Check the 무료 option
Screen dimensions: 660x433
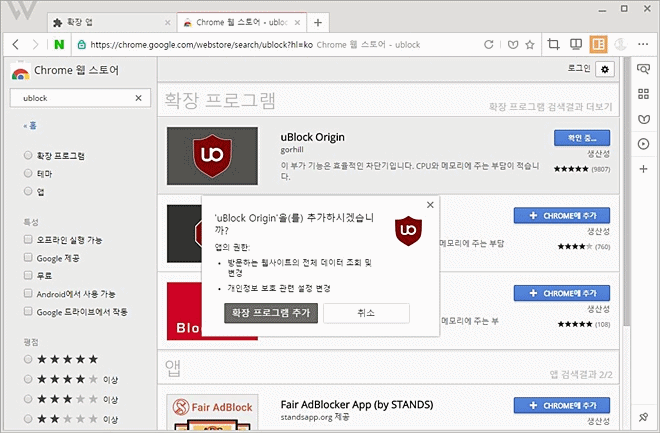tap(28, 275)
